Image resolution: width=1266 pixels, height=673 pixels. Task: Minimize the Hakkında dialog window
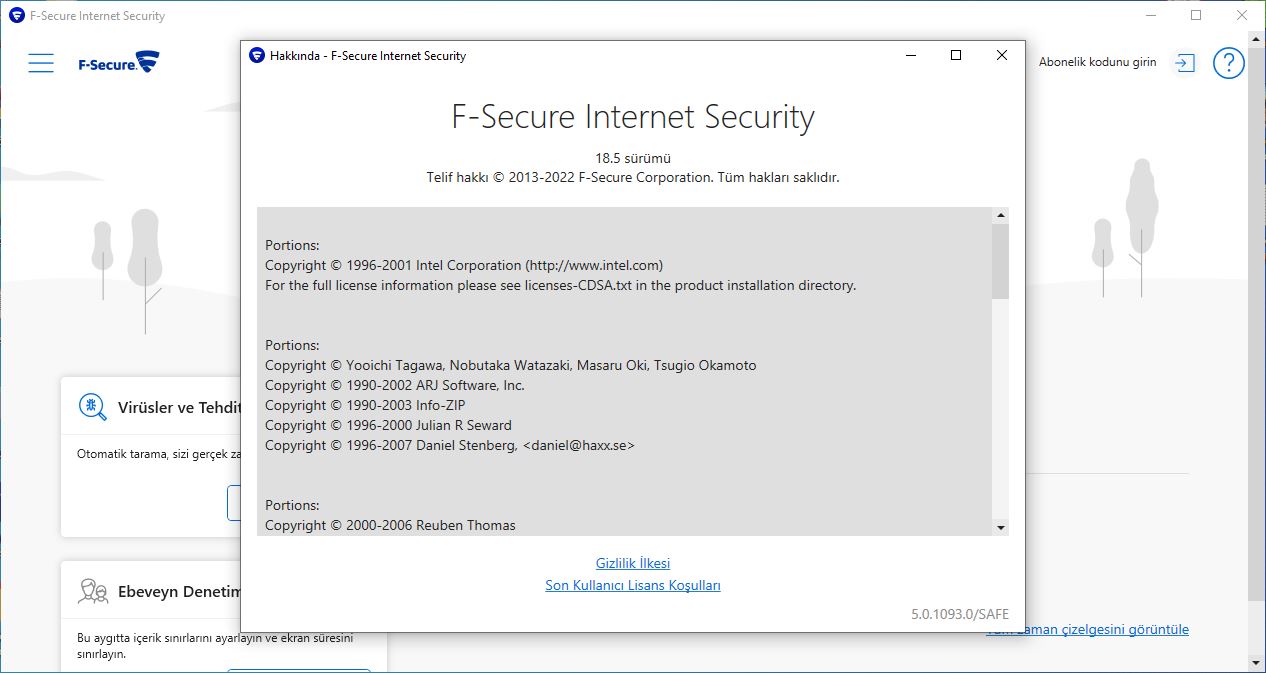(x=910, y=56)
